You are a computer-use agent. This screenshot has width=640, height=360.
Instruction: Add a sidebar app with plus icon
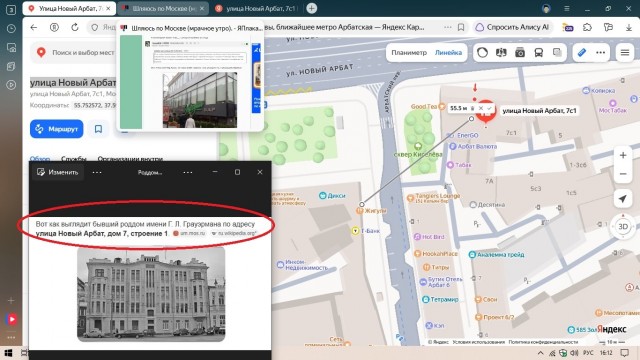(x=11, y=300)
